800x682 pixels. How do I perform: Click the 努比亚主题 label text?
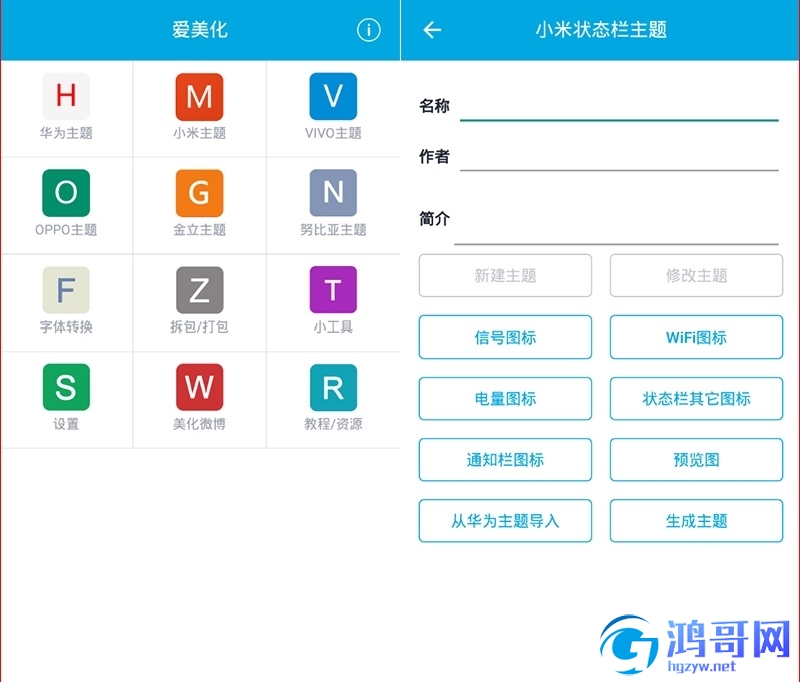coord(333,230)
